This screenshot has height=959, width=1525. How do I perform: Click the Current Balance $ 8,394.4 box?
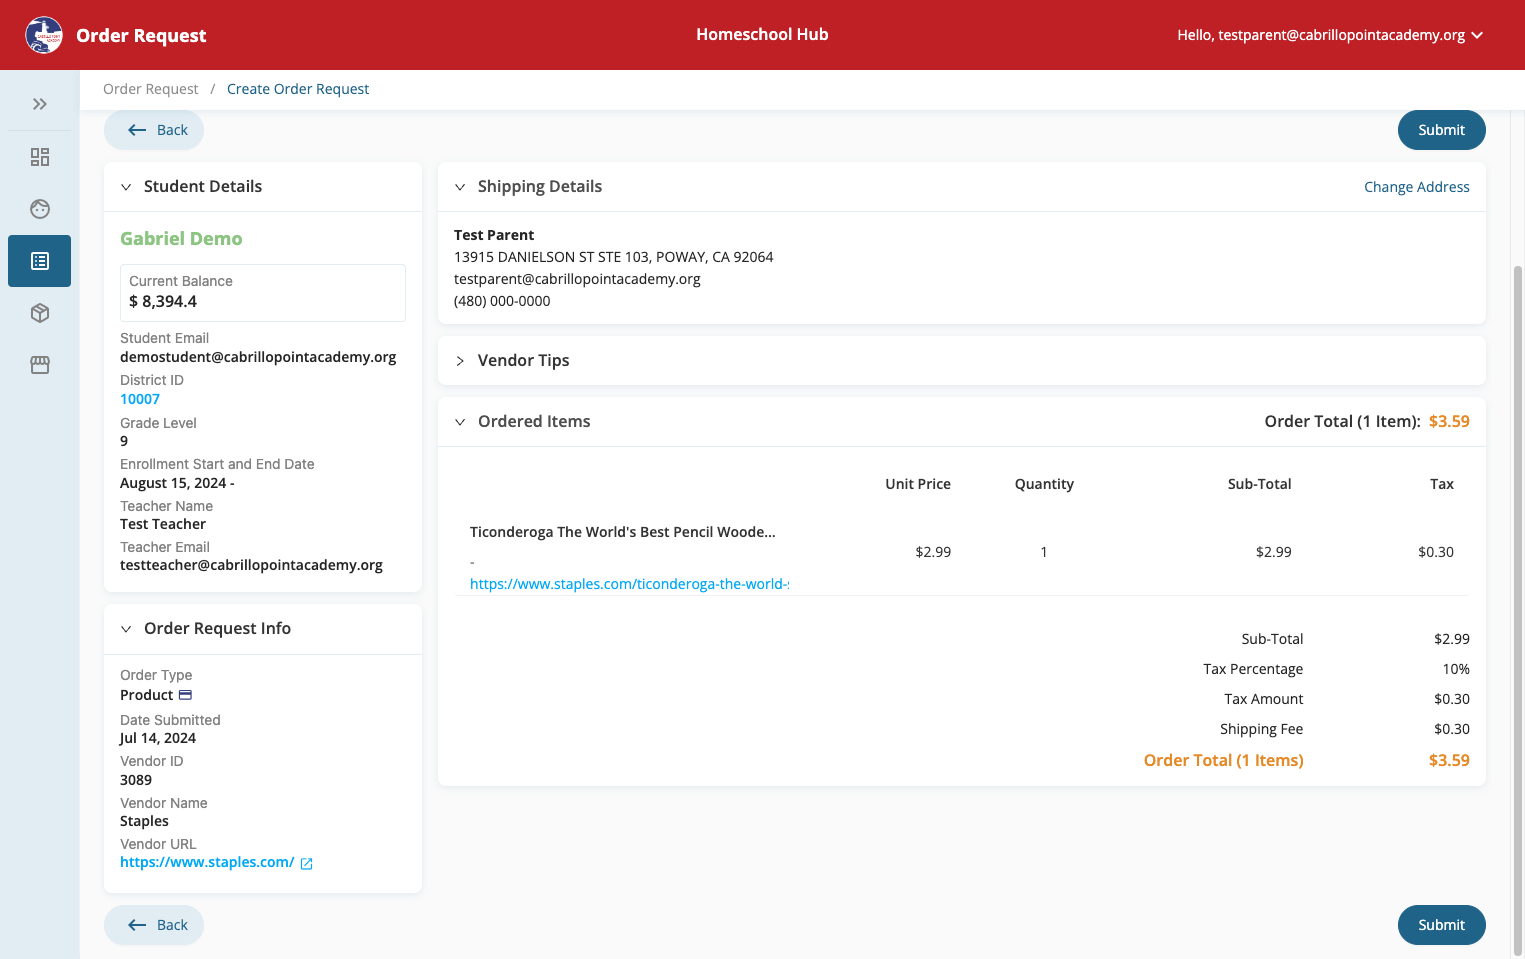(x=263, y=293)
